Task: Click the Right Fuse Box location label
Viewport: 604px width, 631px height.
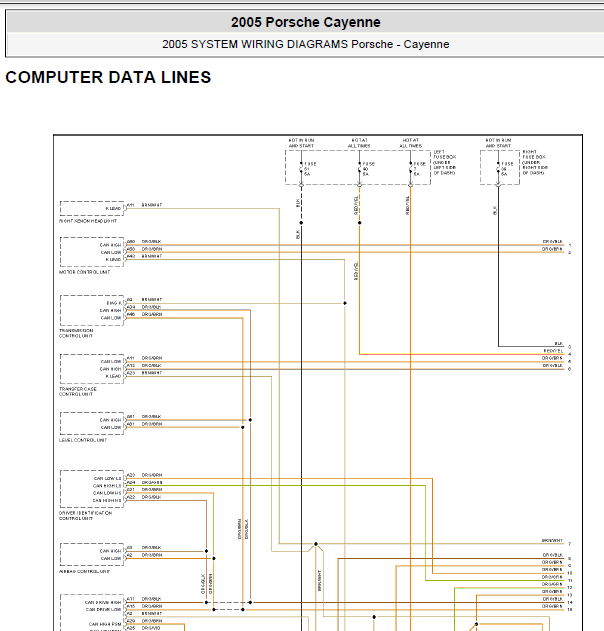Action: pos(535,163)
